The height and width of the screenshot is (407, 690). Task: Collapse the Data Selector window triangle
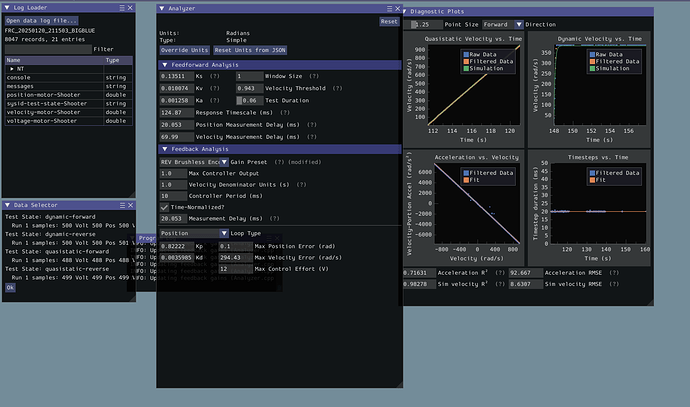7,205
